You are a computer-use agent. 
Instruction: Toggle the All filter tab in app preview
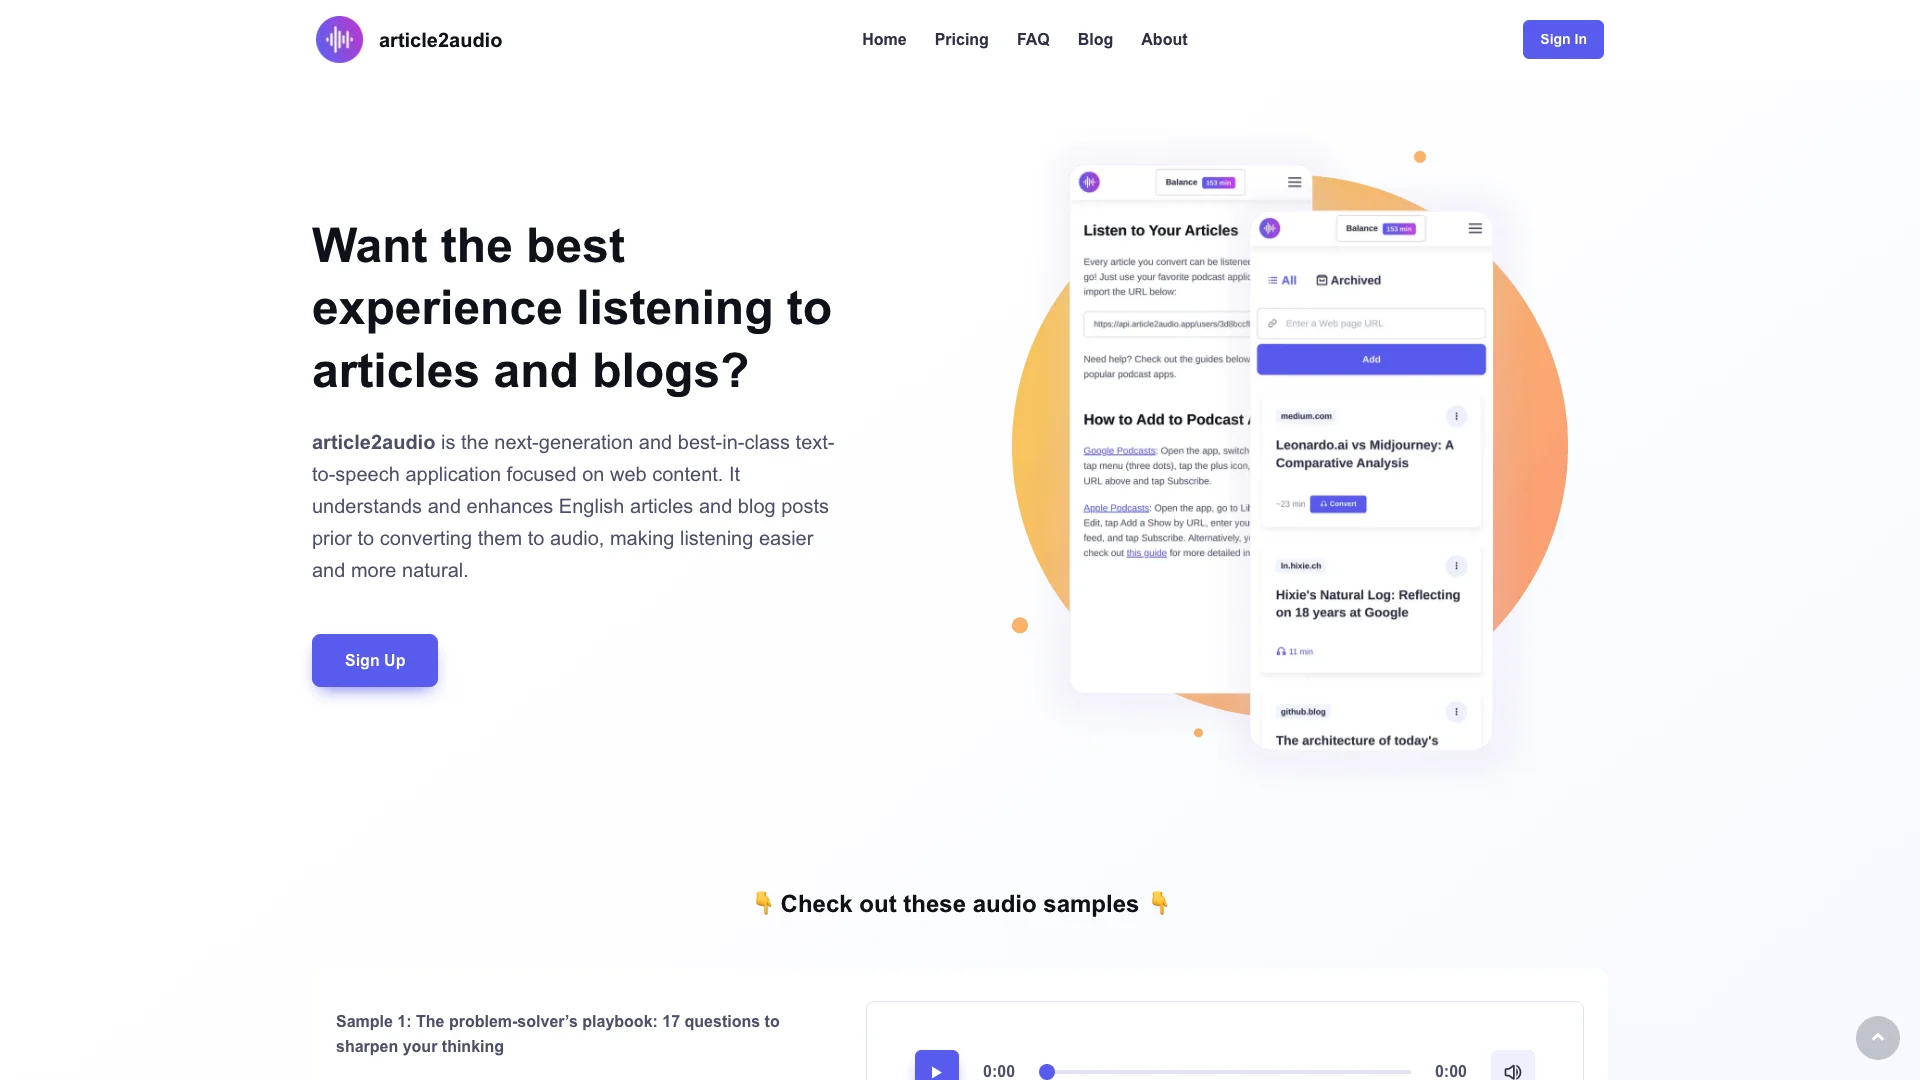pyautogui.click(x=1282, y=280)
